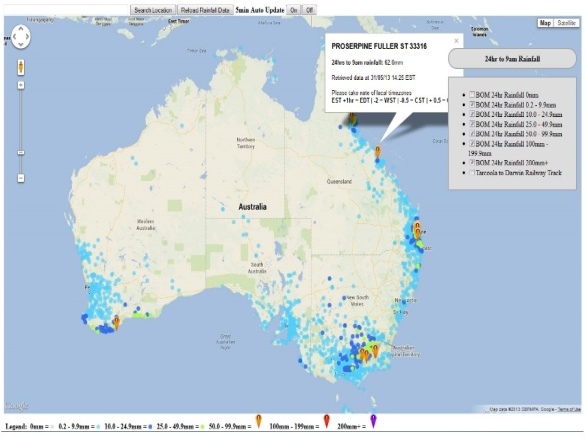Pan the map left with arrow control
This screenshot has height=437, width=587.
14,37
